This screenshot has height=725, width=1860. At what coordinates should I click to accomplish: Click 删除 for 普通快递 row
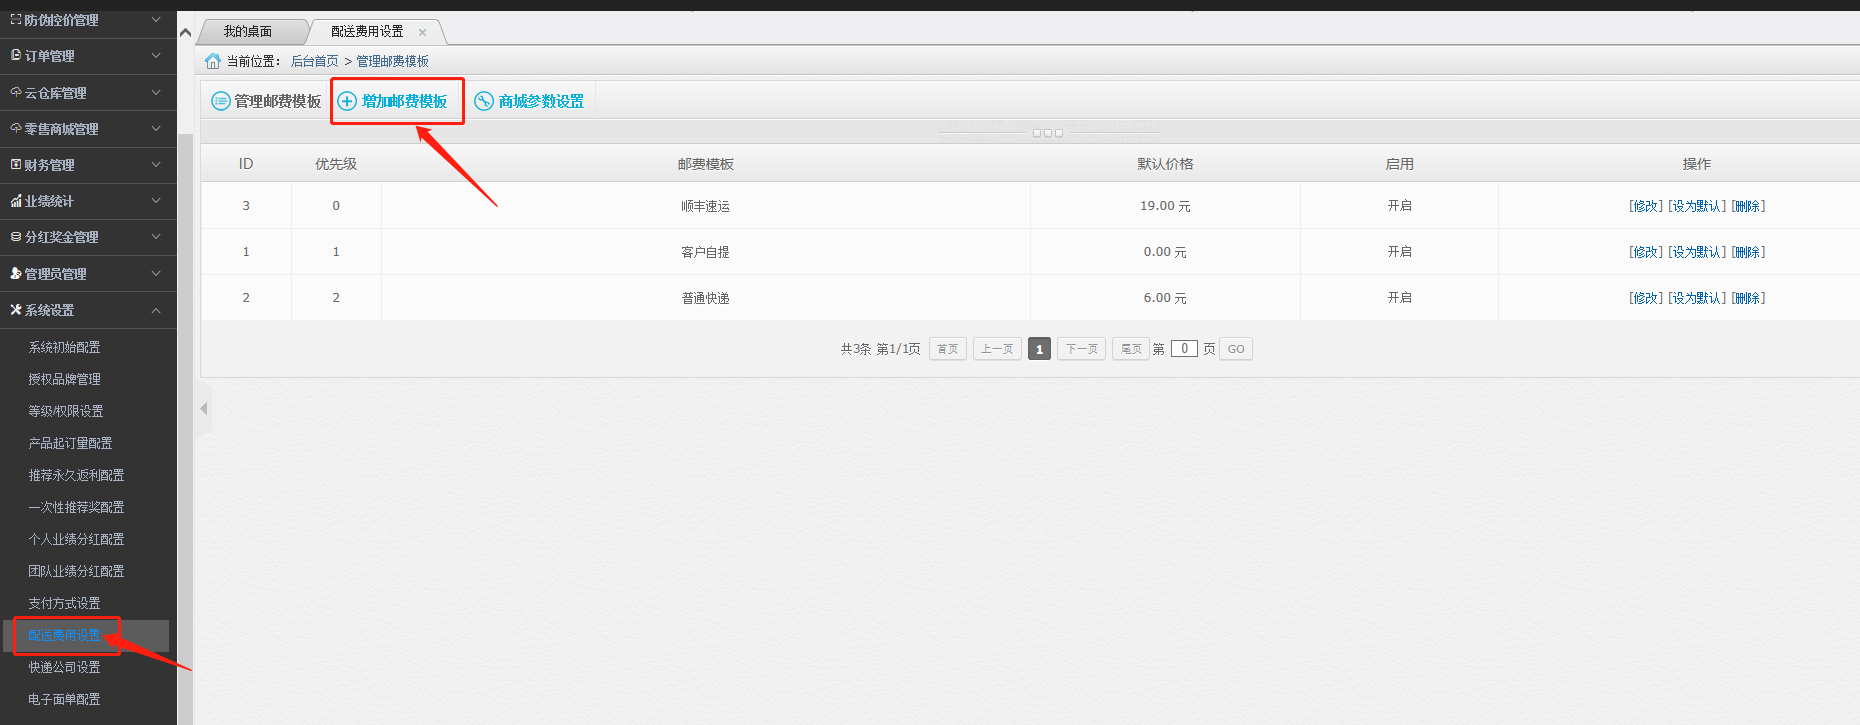[x=1748, y=298]
